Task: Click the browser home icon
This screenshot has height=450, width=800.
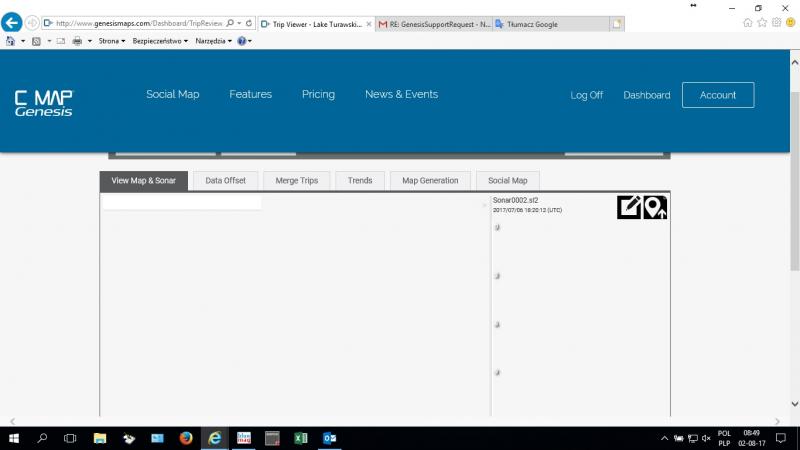Action: (x=748, y=22)
